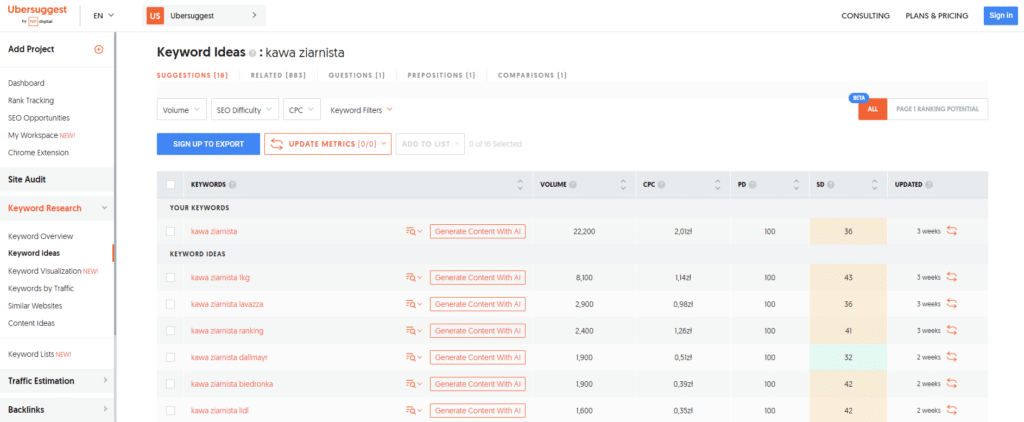Click the plus icon beside Add Project

click(x=99, y=49)
